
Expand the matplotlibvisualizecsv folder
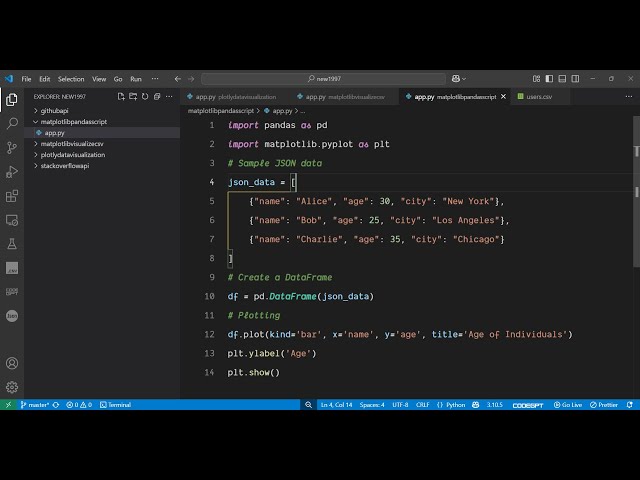pyautogui.click(x=72, y=144)
